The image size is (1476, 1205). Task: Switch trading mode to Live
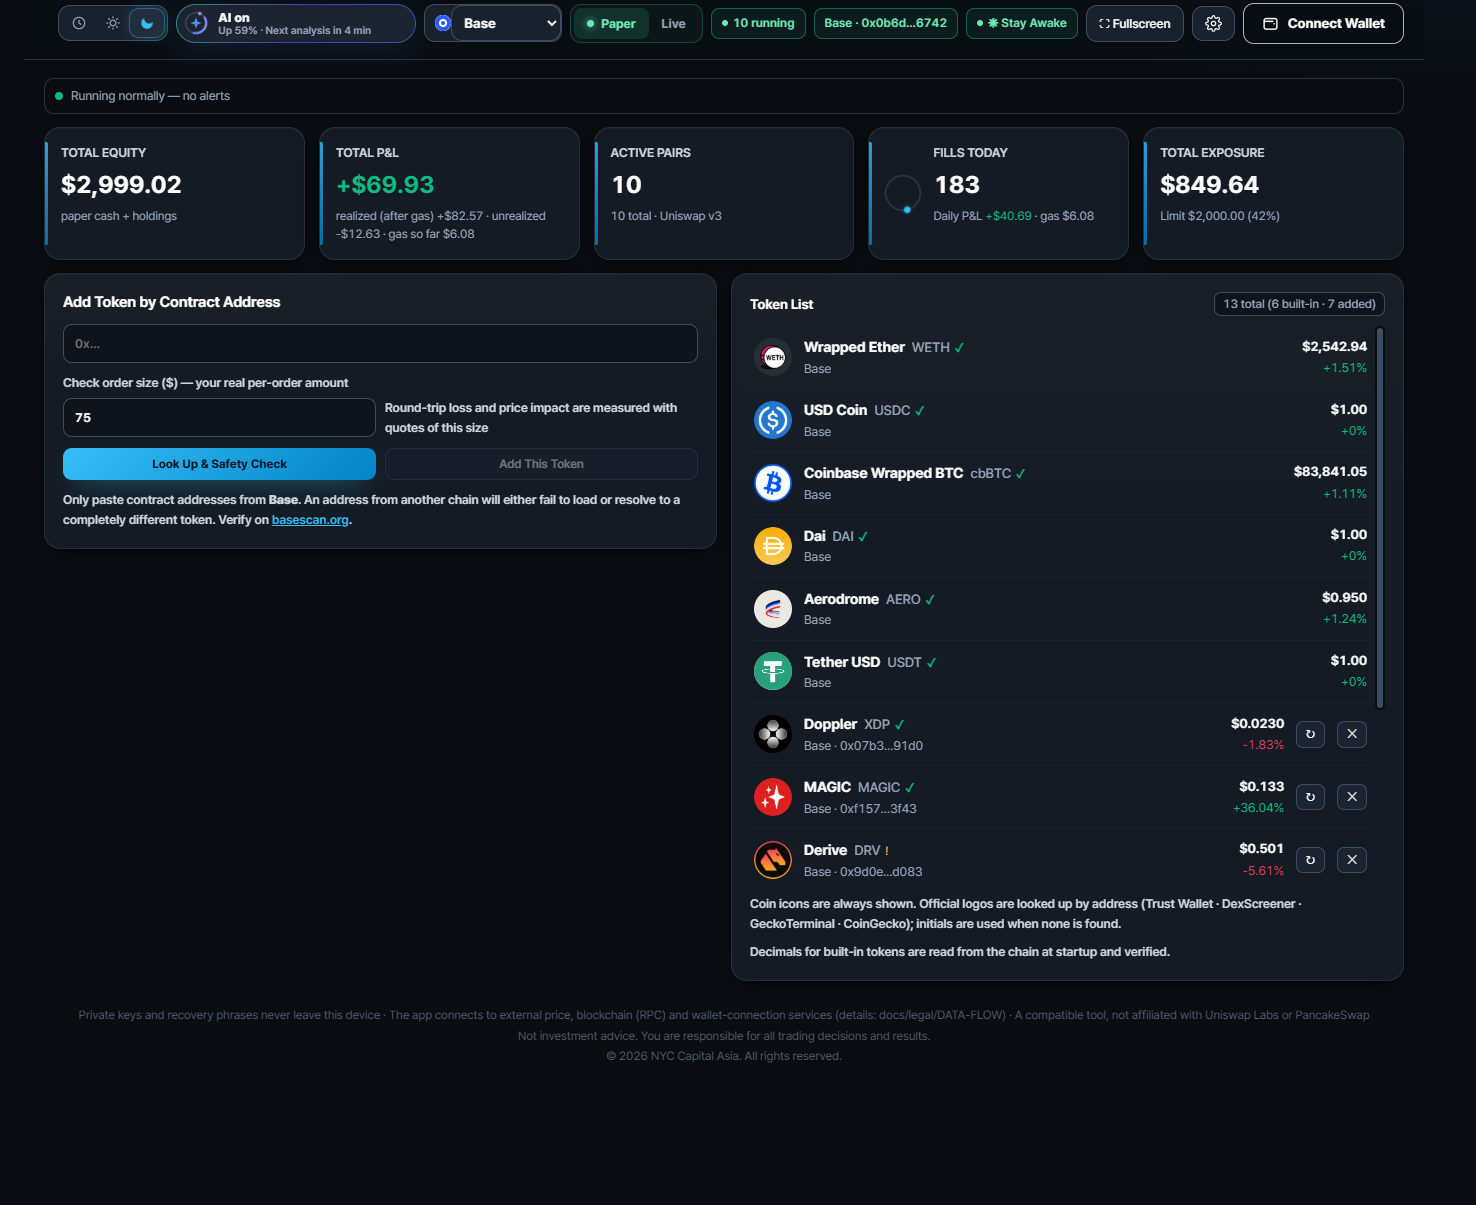coord(673,23)
